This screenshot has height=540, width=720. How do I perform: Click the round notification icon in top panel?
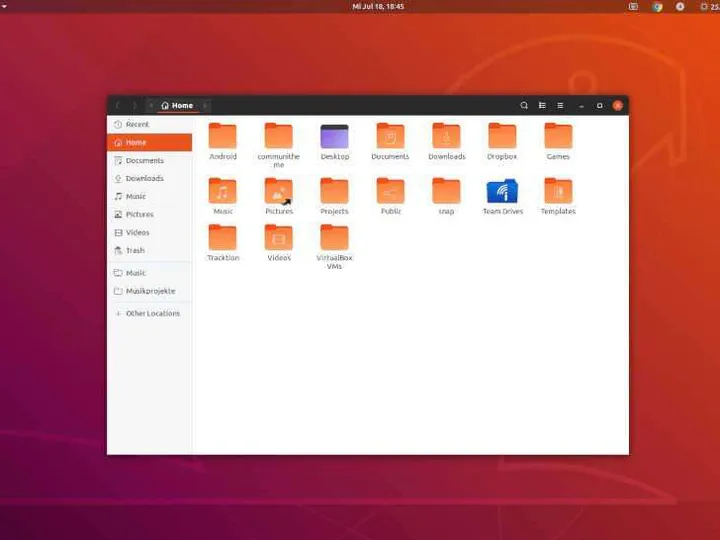[x=680, y=6]
